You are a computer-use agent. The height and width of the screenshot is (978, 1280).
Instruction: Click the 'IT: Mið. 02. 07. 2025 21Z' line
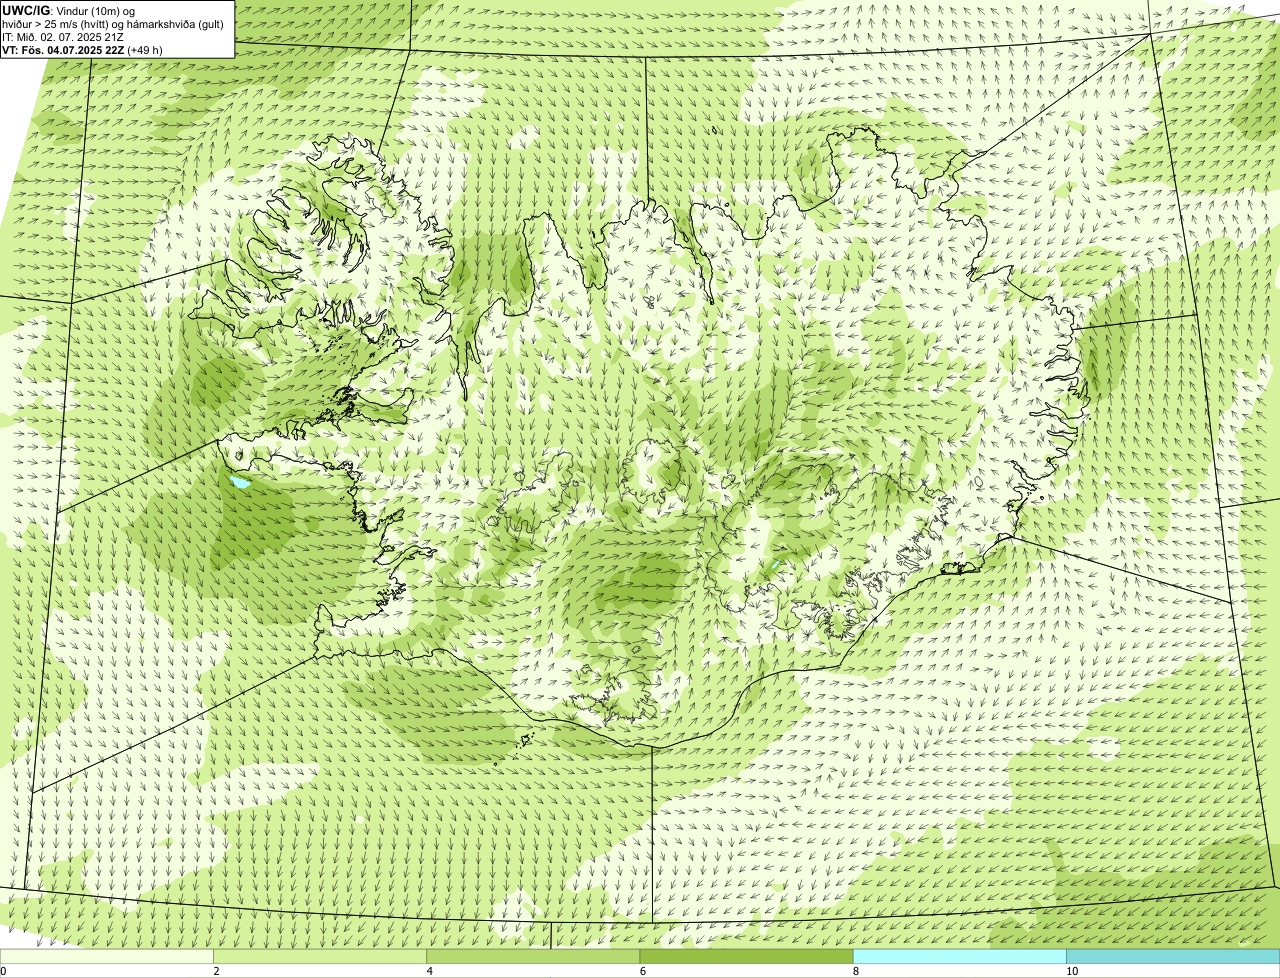tap(64, 37)
